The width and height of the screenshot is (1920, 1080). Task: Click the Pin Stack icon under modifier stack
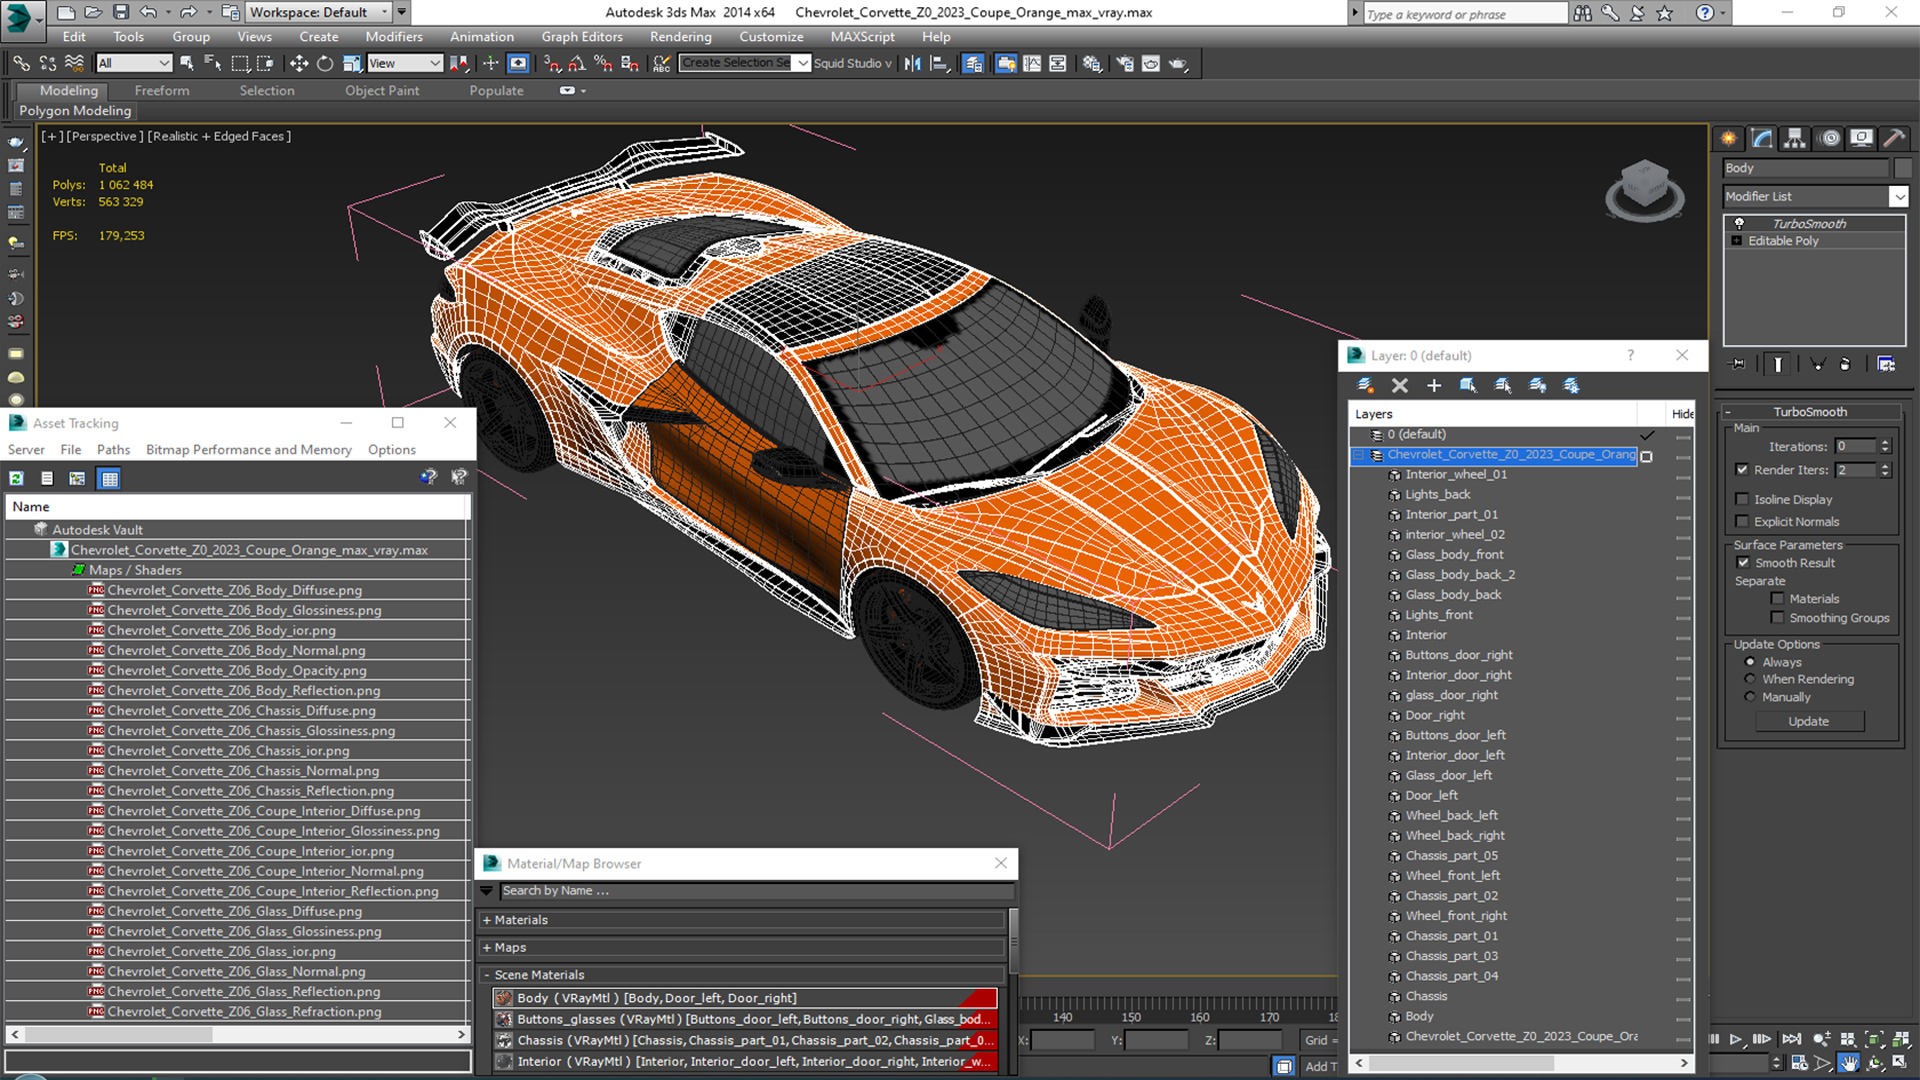pyautogui.click(x=1738, y=364)
